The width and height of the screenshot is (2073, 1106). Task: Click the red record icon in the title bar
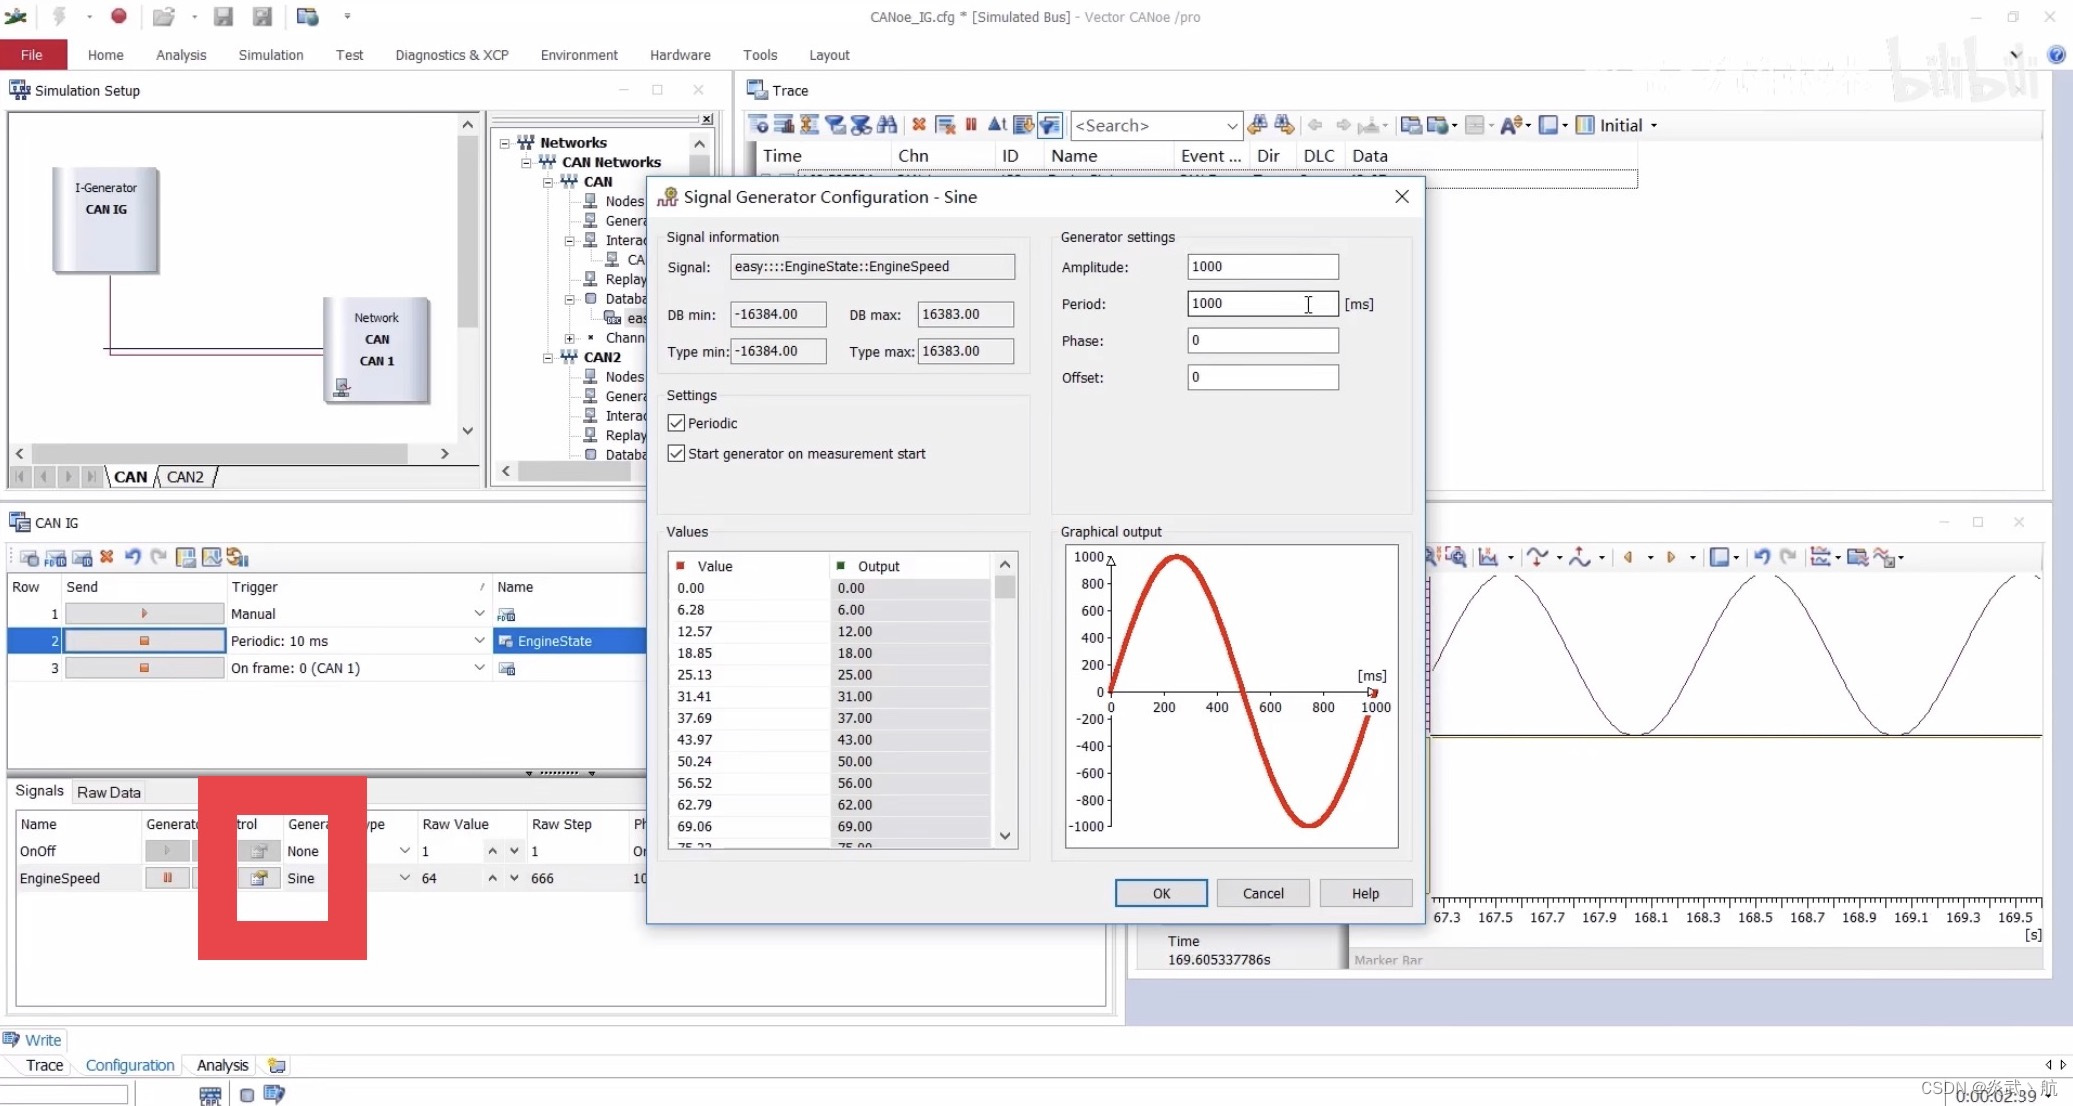118,16
